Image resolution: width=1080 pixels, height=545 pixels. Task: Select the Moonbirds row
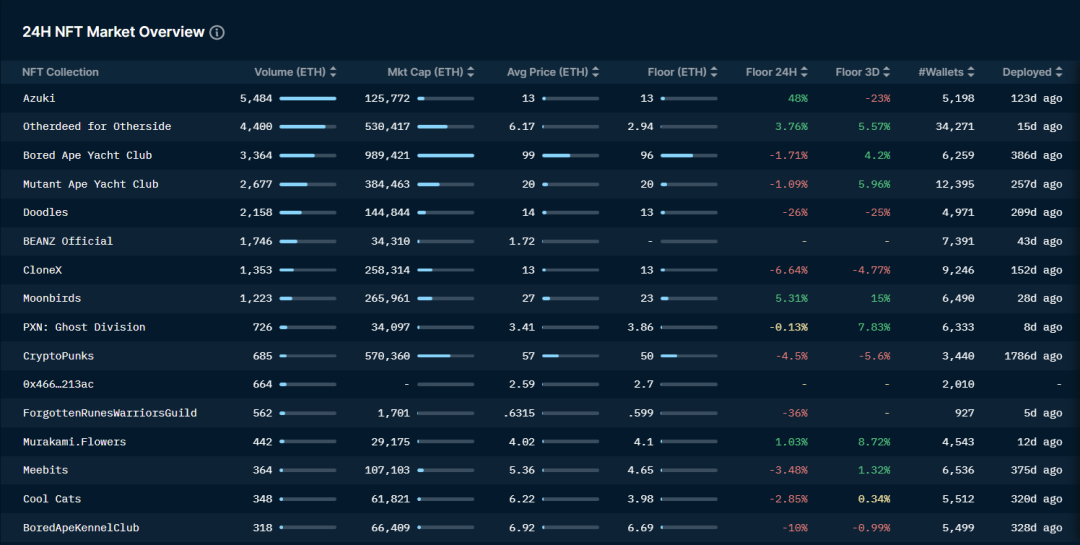540,298
